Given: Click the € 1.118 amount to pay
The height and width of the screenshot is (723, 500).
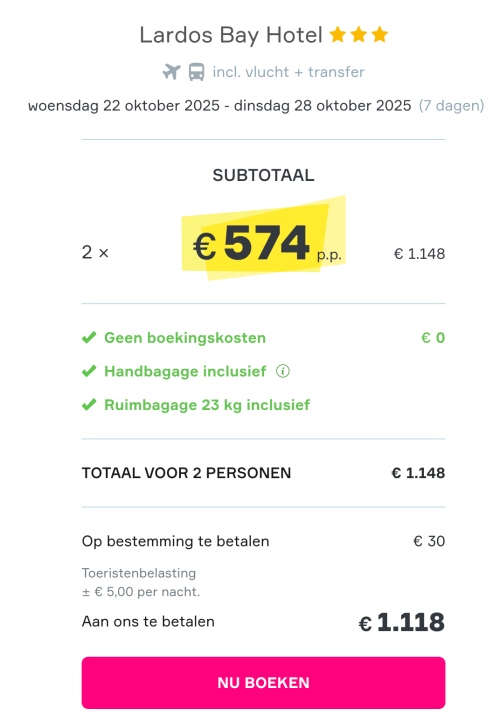Looking at the screenshot, I should [x=402, y=622].
